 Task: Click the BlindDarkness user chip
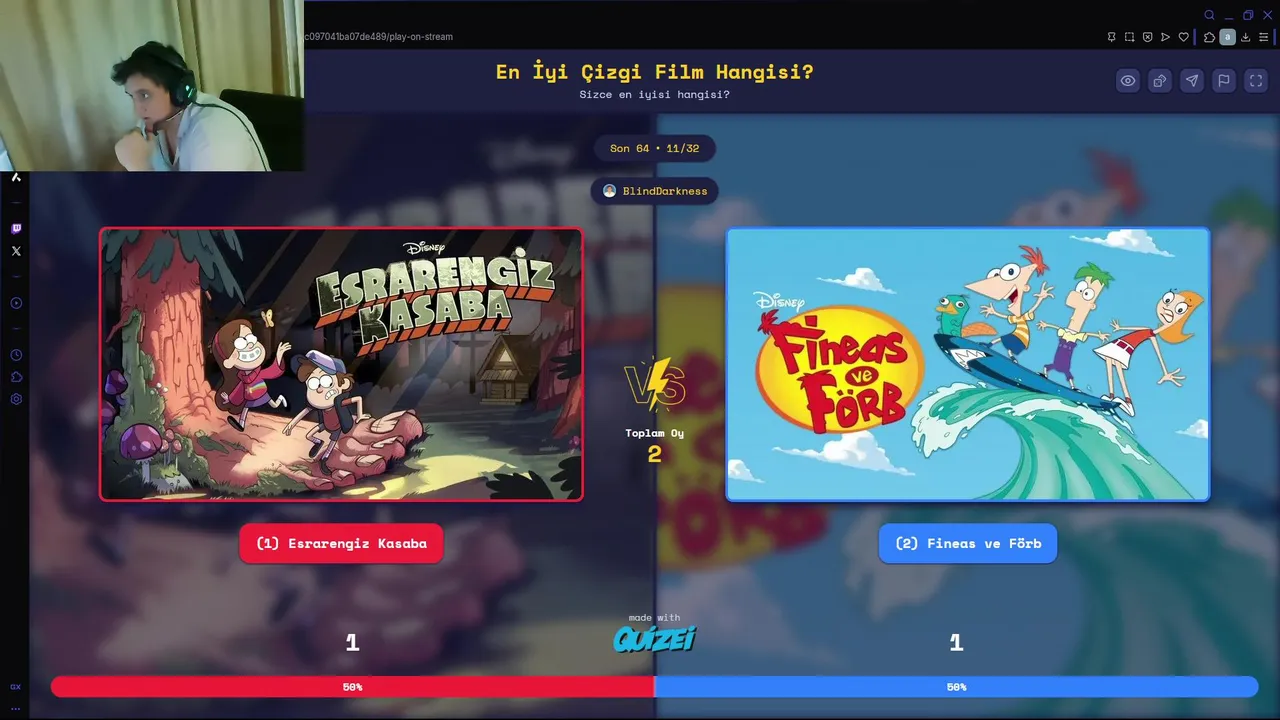(x=655, y=191)
